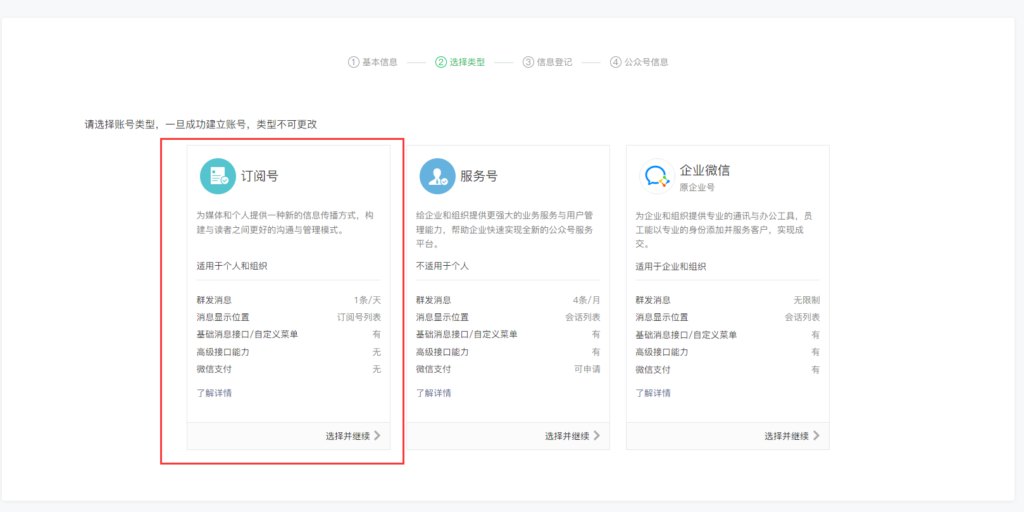1024x512 pixels.
Task: Click the step 2 circle numeral
Action: [x=441, y=62]
